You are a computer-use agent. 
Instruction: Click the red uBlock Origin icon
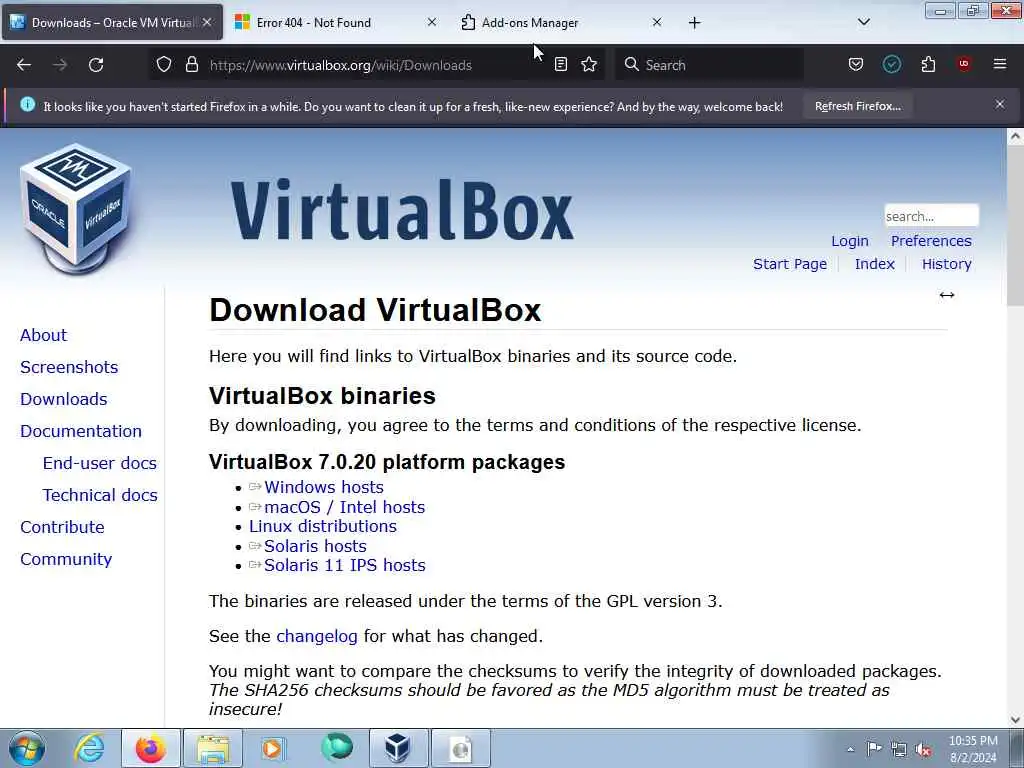click(x=964, y=64)
